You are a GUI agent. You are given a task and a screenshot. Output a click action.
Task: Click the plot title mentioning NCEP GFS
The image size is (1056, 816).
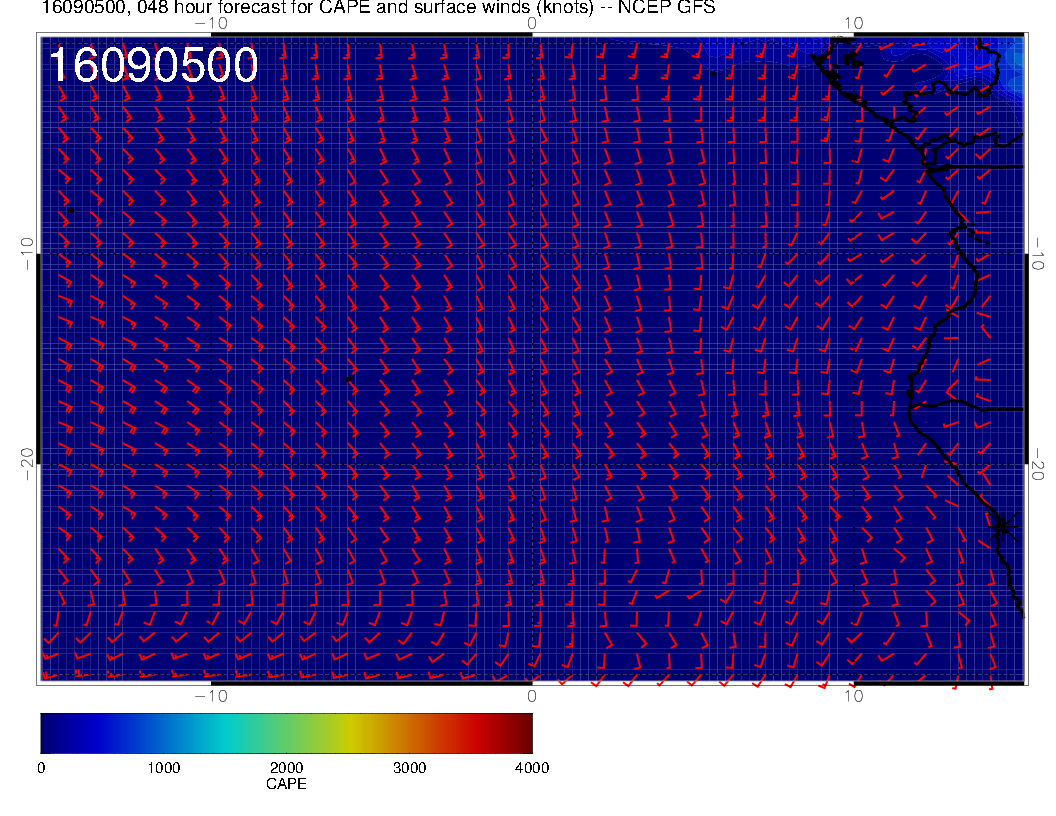[x=378, y=7]
